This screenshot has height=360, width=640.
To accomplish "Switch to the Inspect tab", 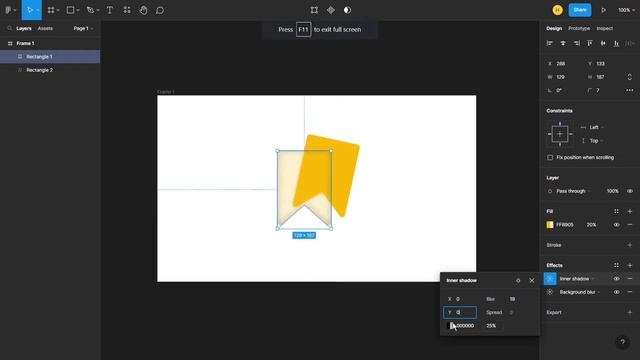I will 604,29.
